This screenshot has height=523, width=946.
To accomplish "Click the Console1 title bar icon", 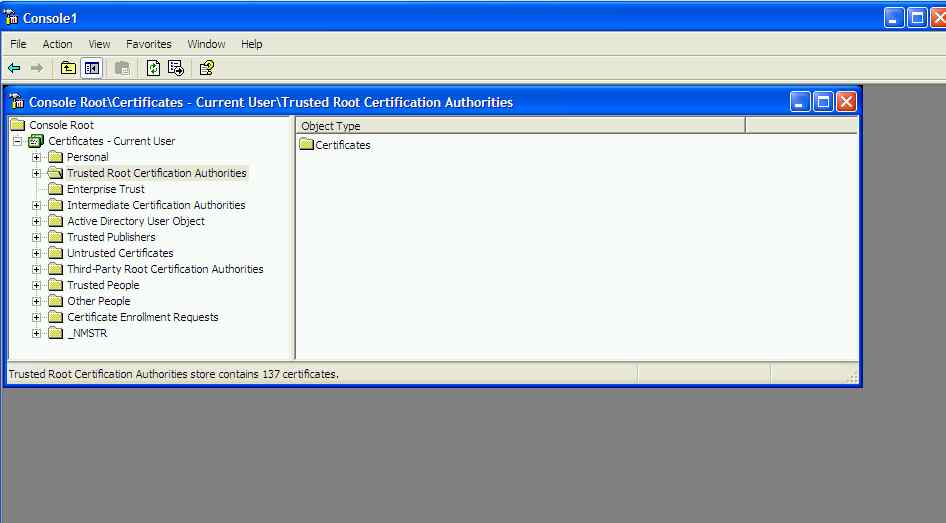I will pos(11,18).
